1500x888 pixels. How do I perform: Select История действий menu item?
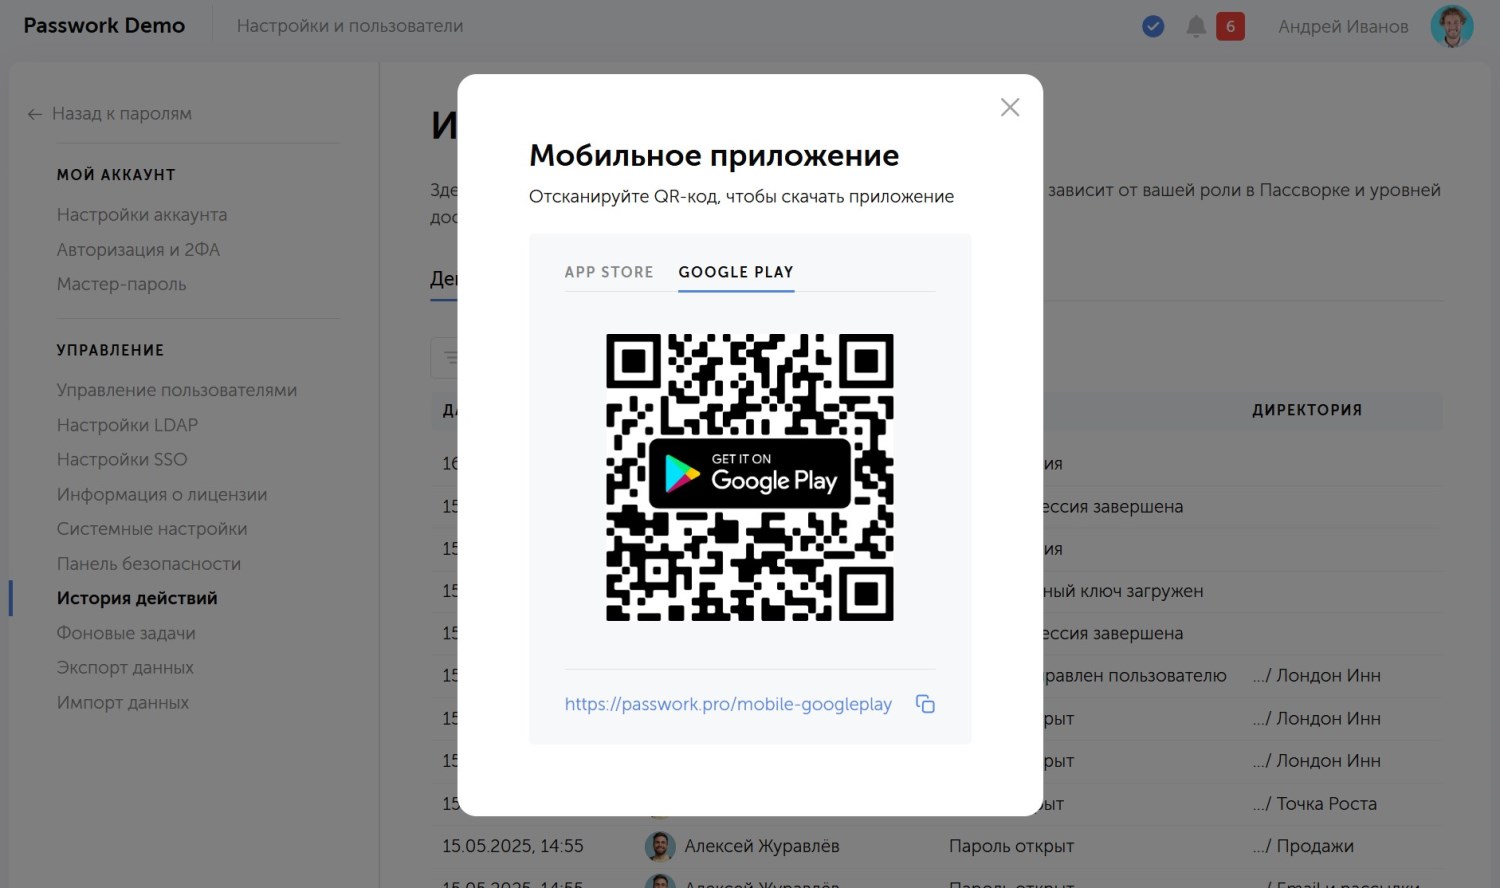(x=137, y=598)
